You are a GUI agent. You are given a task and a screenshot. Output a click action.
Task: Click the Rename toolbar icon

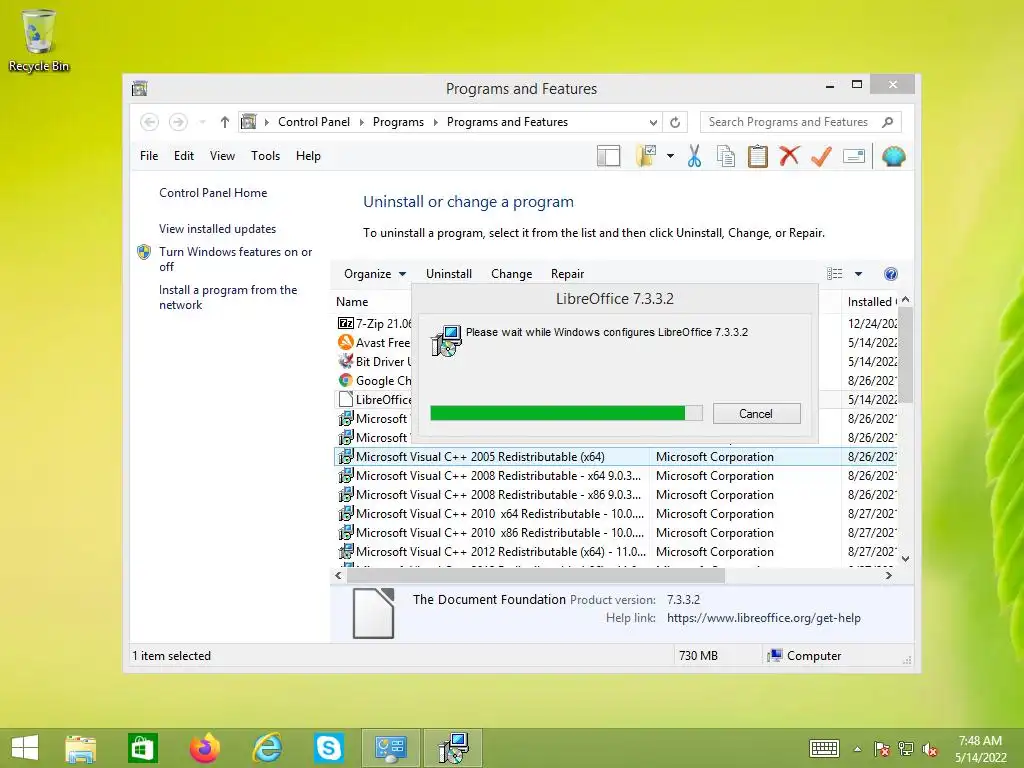tap(854, 156)
